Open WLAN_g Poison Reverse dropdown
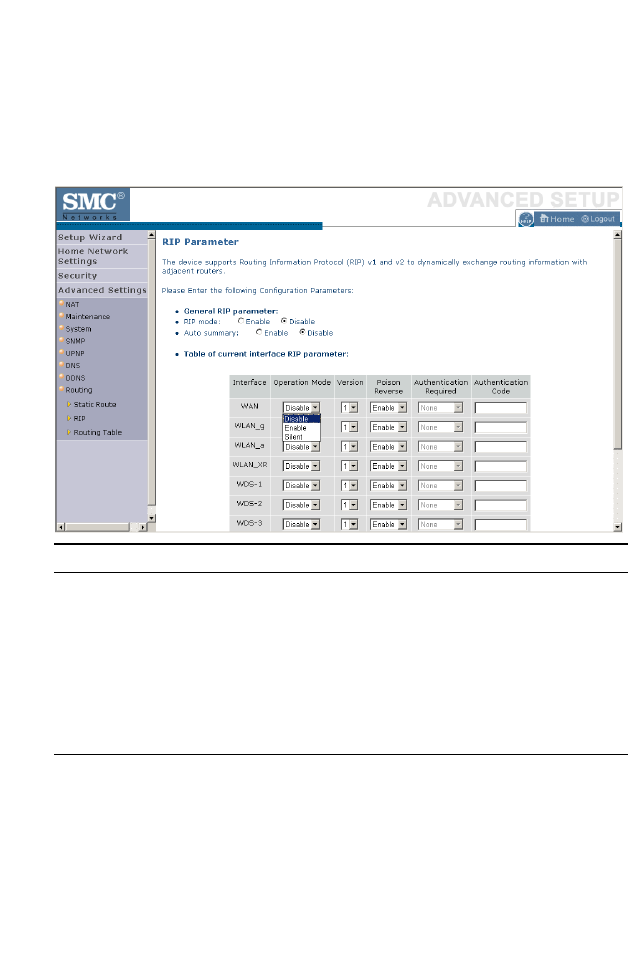Viewport: 630px width, 972px height. 388,427
